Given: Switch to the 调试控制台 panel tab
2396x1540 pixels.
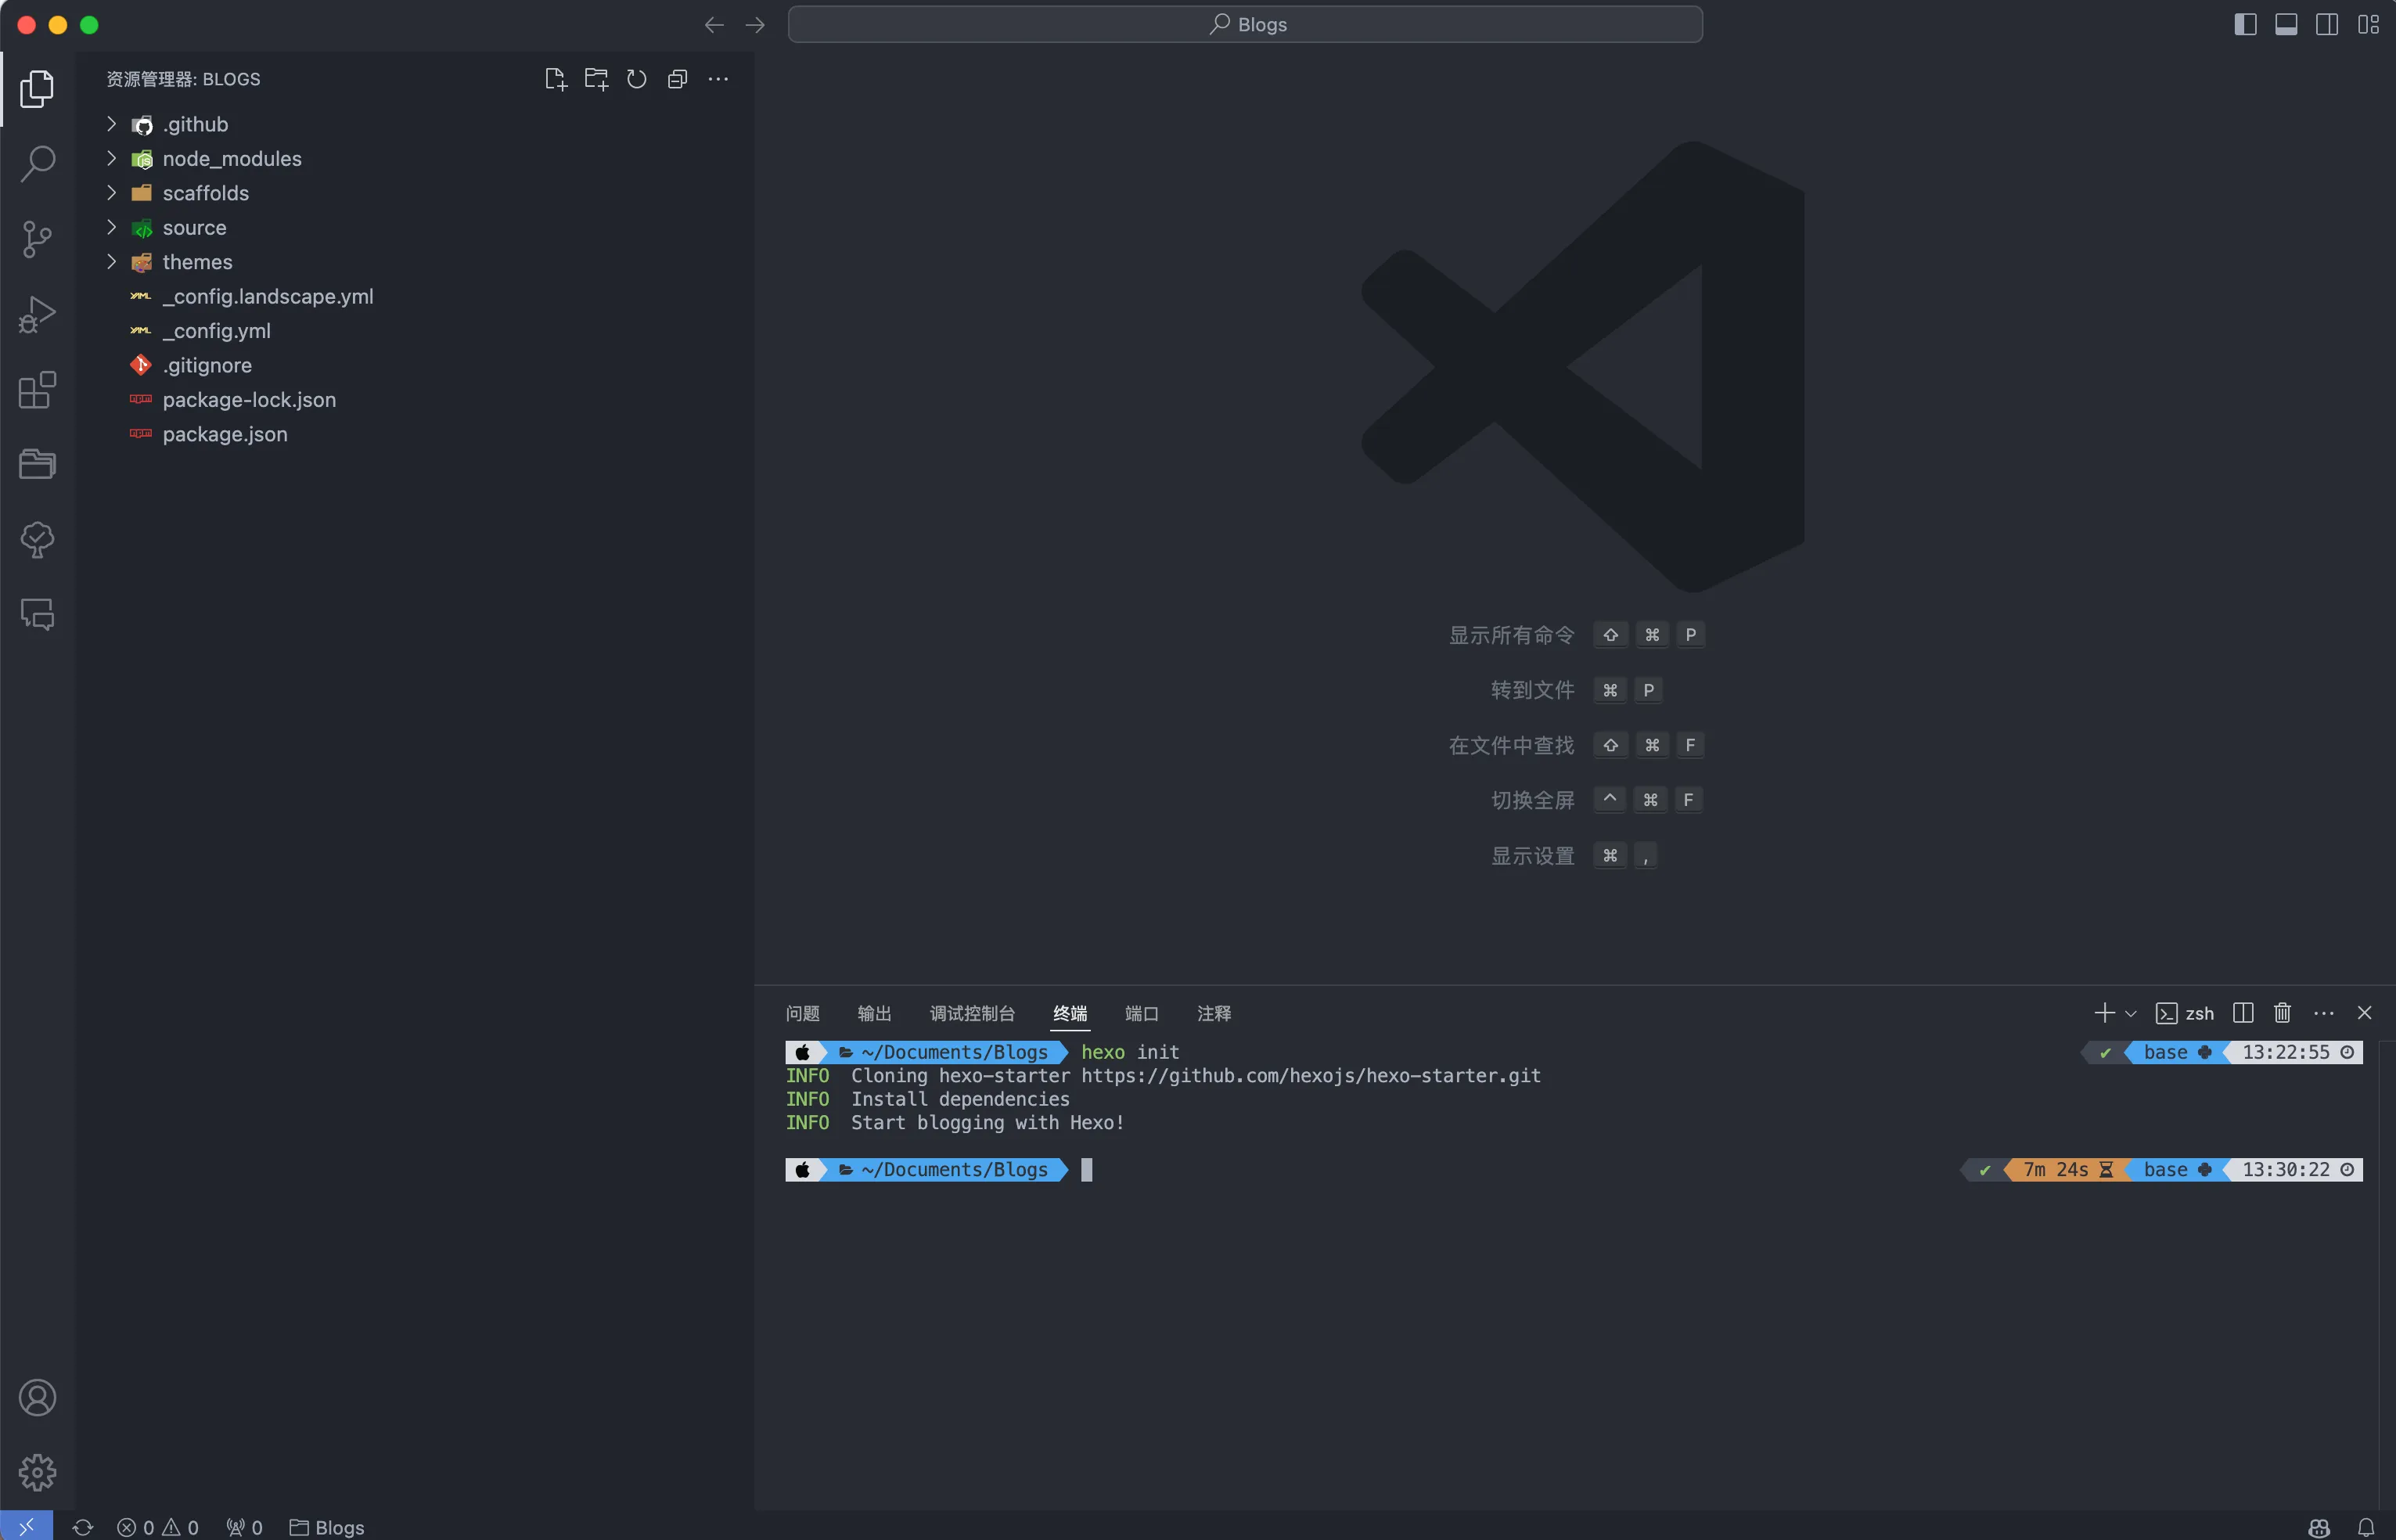Looking at the screenshot, I should [972, 1014].
